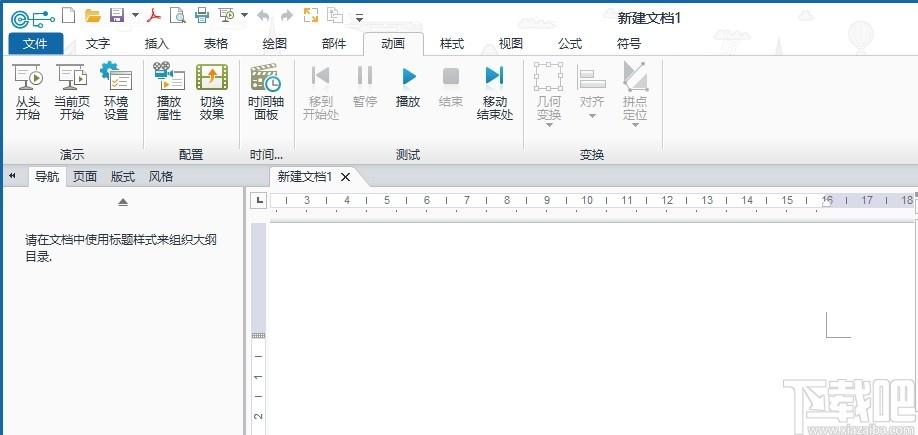Open the 几何变换 dropdown
918x435 pixels.
click(549, 95)
